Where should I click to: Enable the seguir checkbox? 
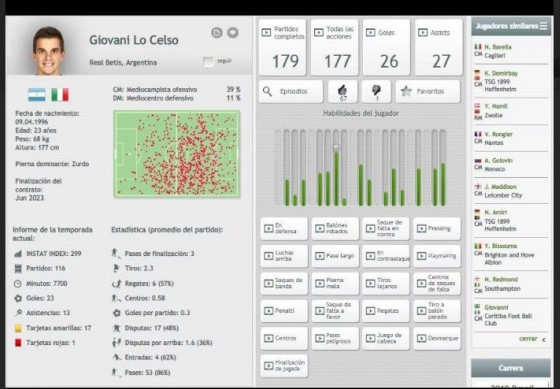click(x=208, y=61)
